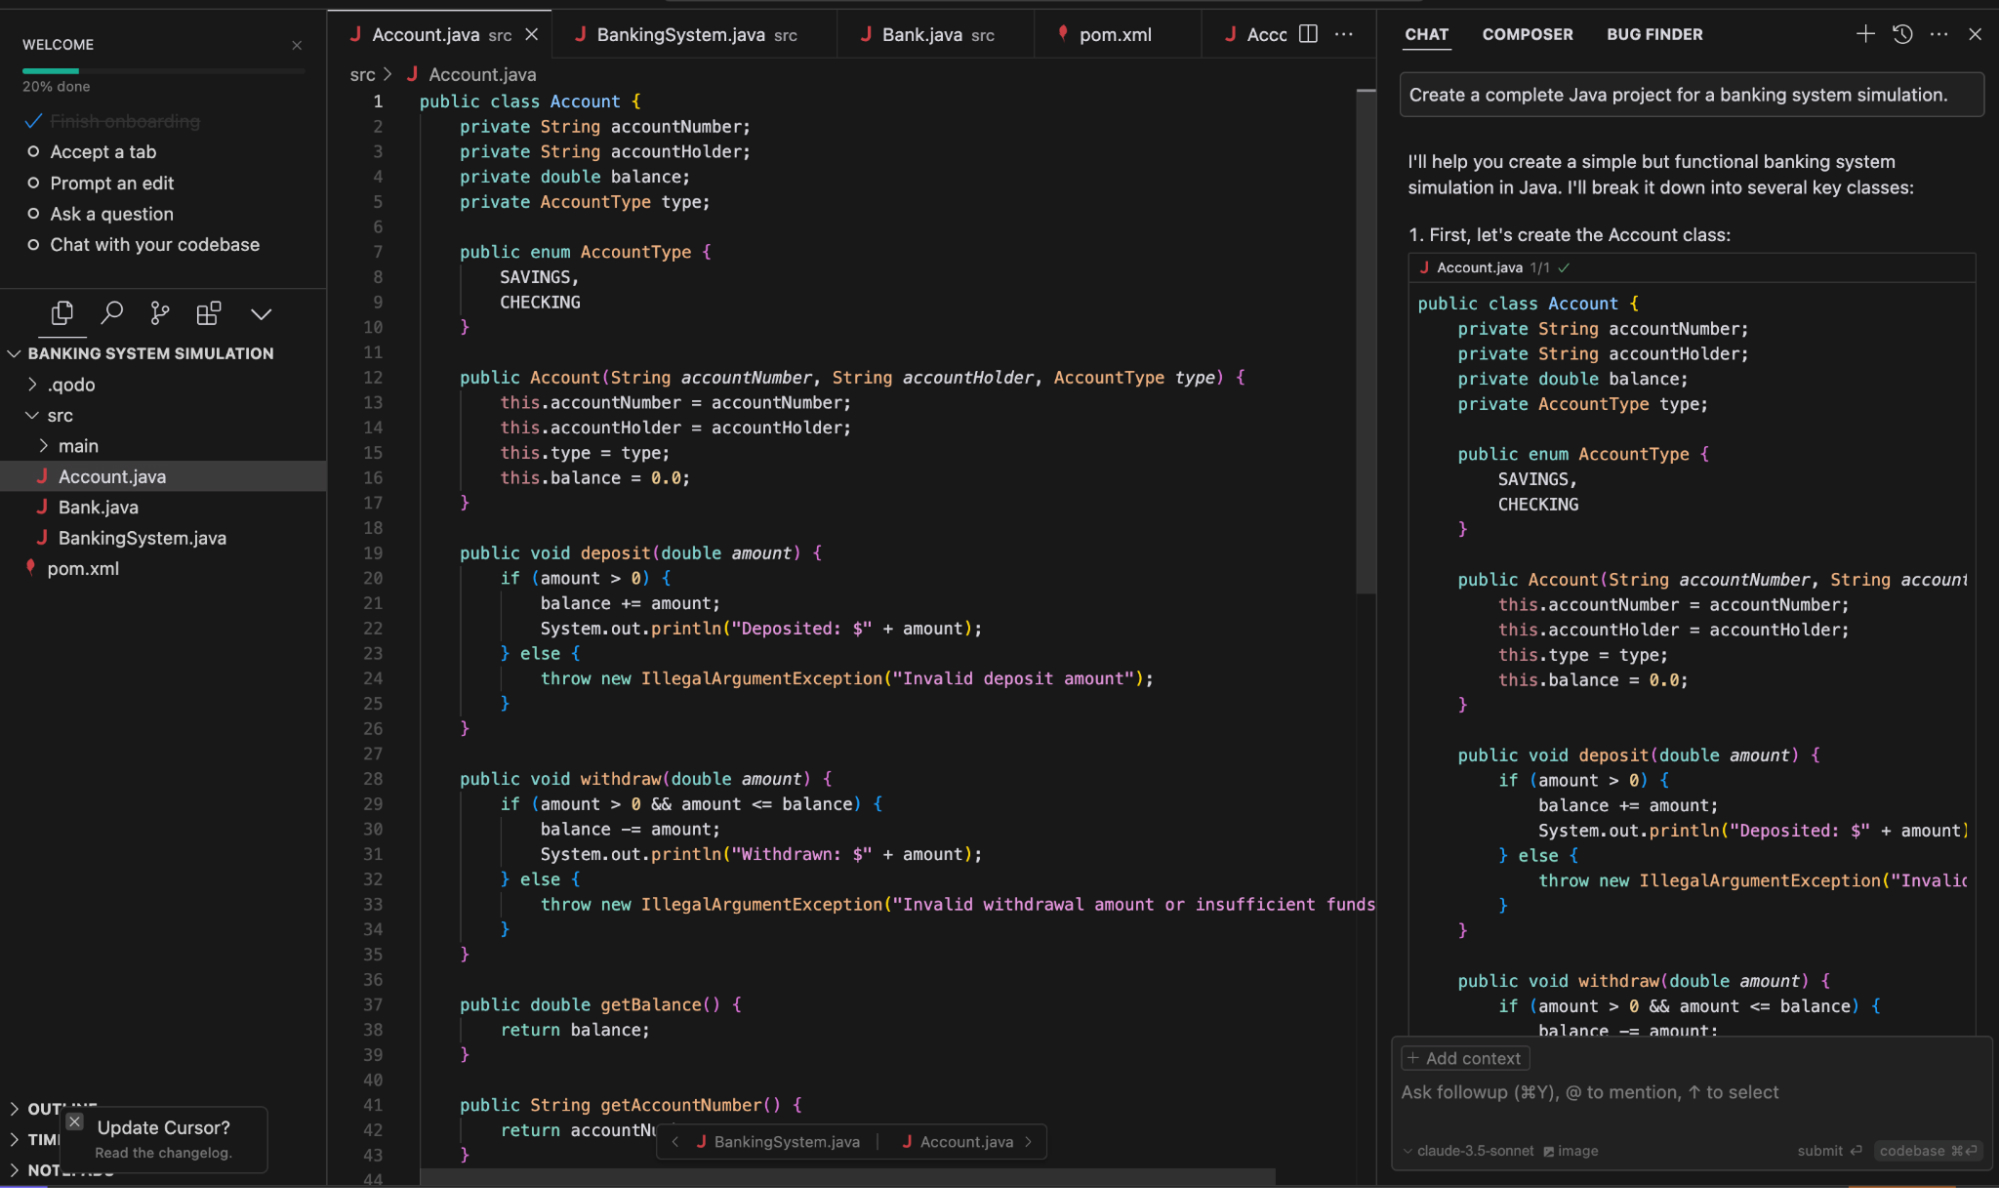Open the Extensions icon

[209, 314]
